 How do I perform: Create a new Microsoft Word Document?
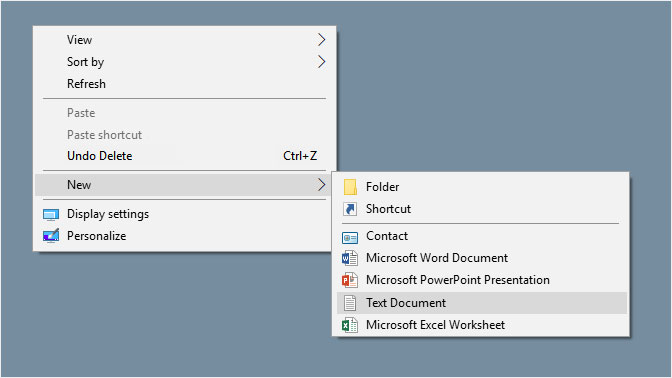482,258
